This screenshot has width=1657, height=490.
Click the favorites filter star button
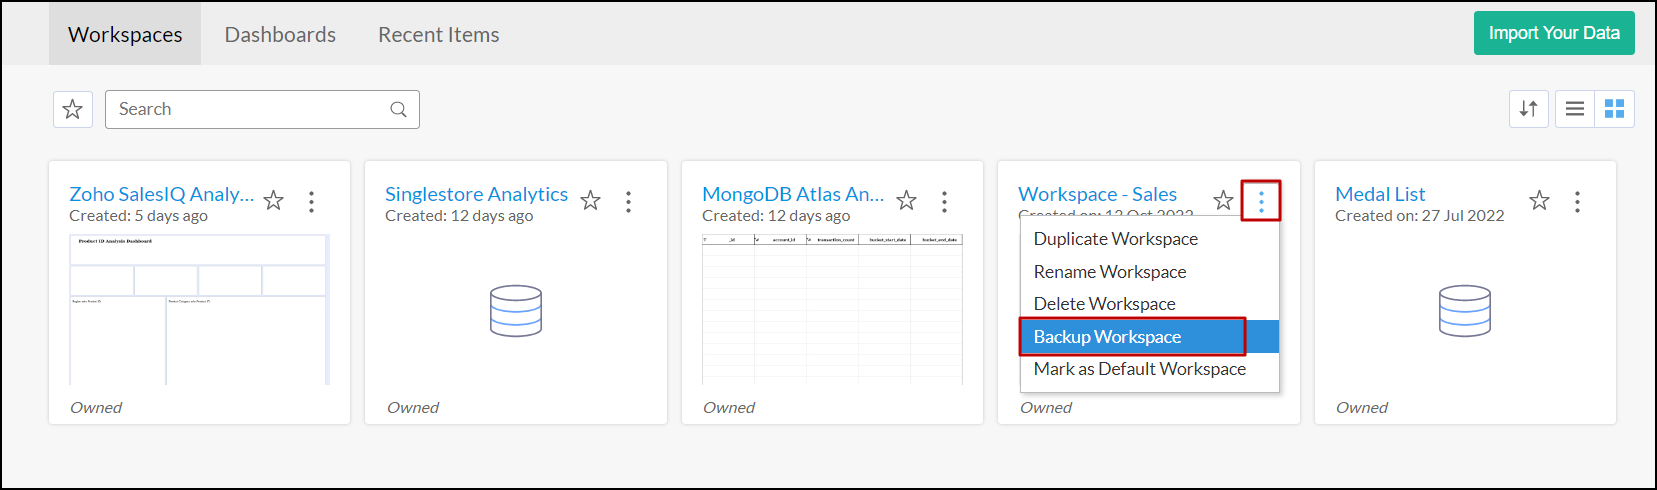(x=73, y=109)
